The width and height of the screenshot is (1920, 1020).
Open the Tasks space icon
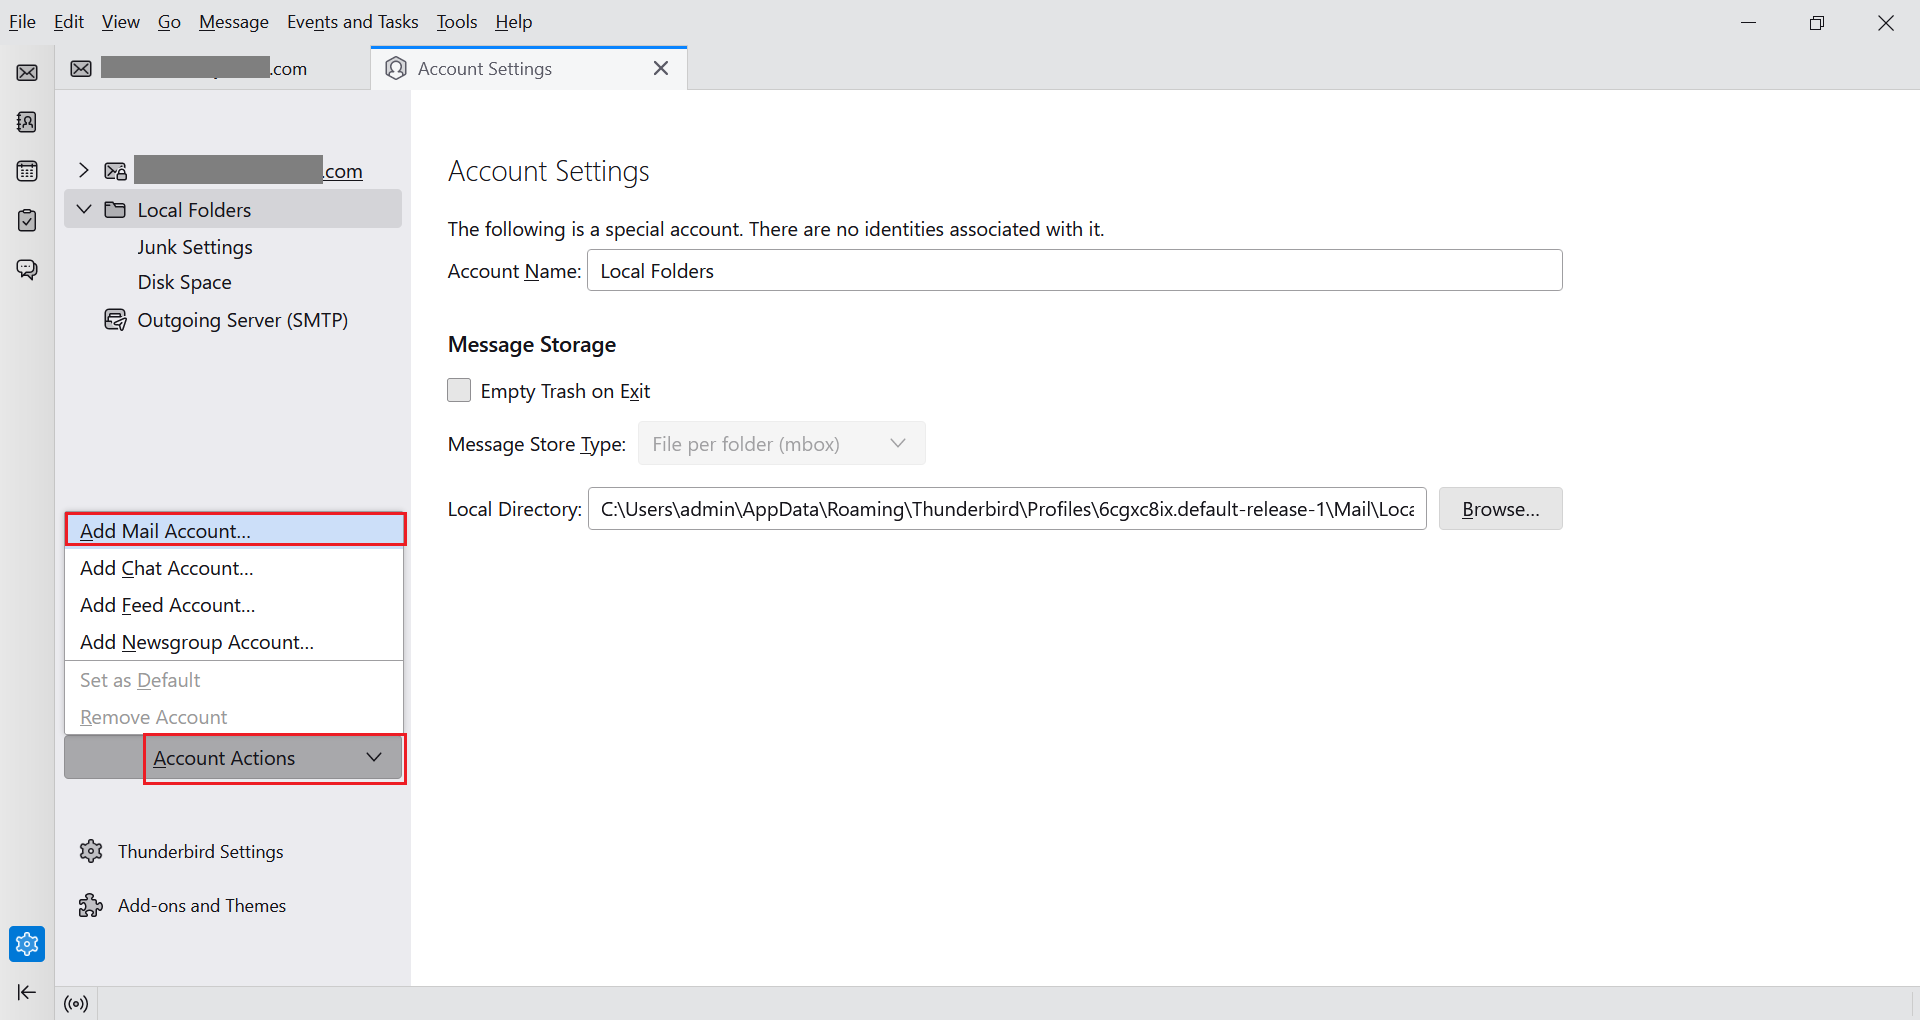[27, 220]
